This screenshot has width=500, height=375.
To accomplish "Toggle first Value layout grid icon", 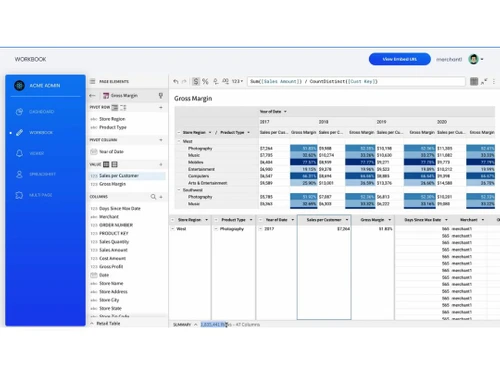I will pos(106,164).
